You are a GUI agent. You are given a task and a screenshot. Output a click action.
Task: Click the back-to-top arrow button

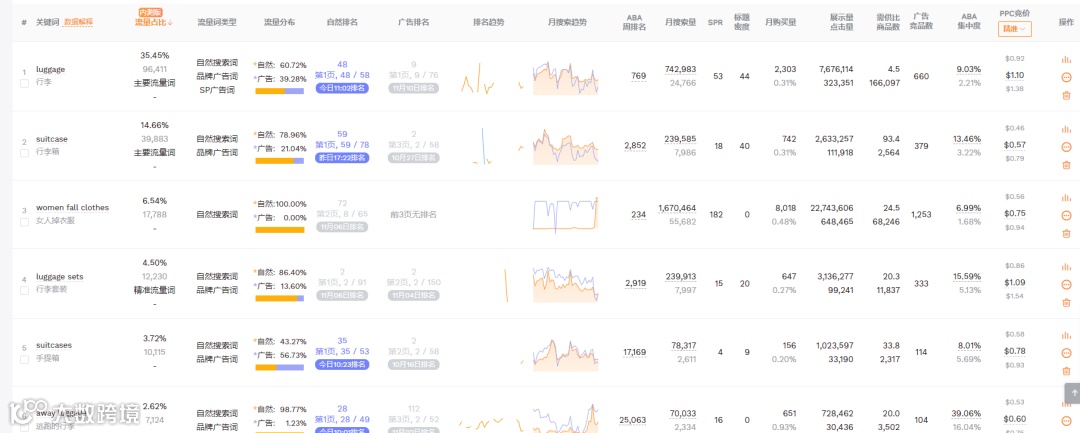1072,393
